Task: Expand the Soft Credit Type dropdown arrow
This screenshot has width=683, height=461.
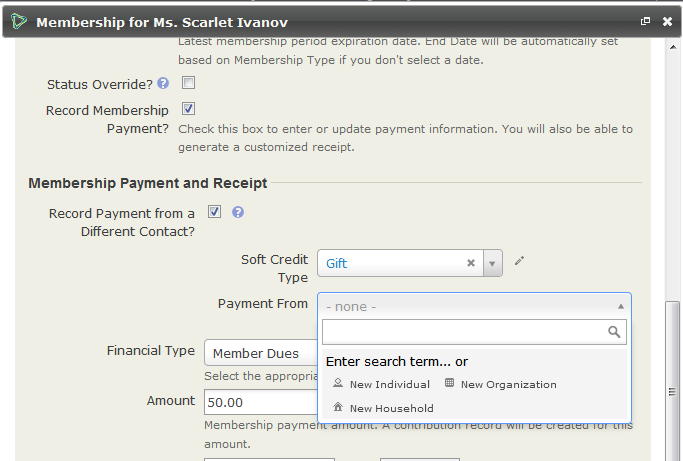Action: (491, 264)
